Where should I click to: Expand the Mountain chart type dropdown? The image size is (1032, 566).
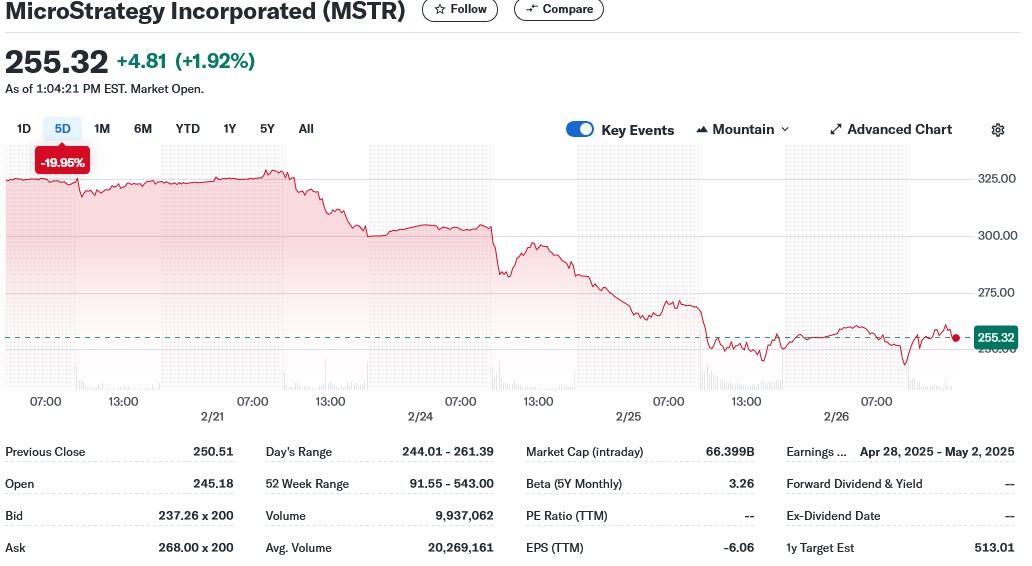tap(743, 130)
